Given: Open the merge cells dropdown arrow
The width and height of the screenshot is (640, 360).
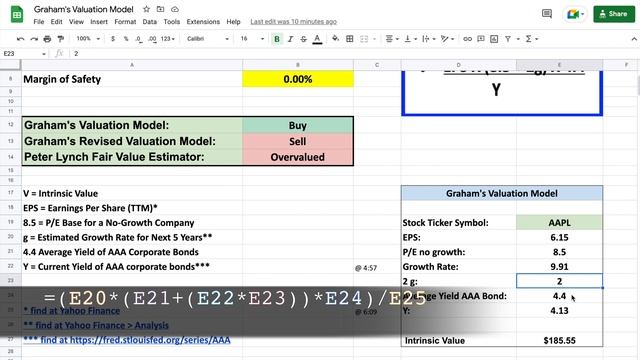Looking at the screenshot, I should coord(374,39).
